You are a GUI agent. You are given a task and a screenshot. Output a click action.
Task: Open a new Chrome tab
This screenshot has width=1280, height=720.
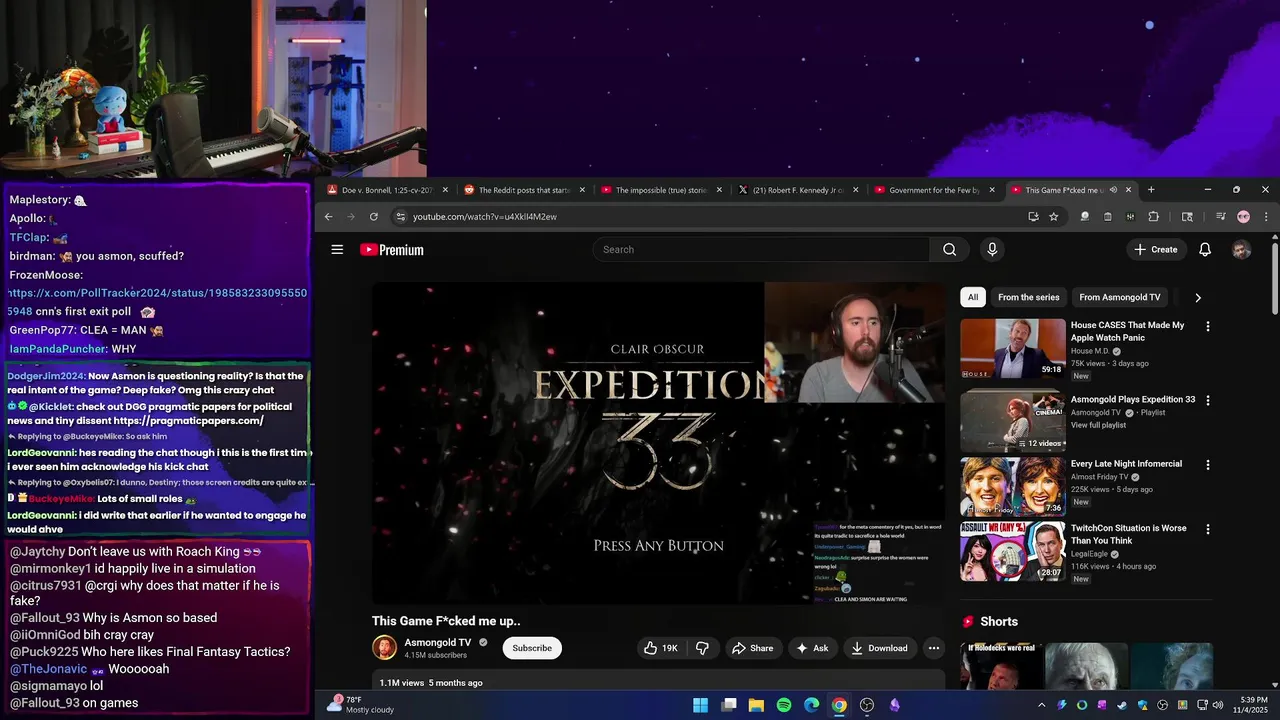1151,190
